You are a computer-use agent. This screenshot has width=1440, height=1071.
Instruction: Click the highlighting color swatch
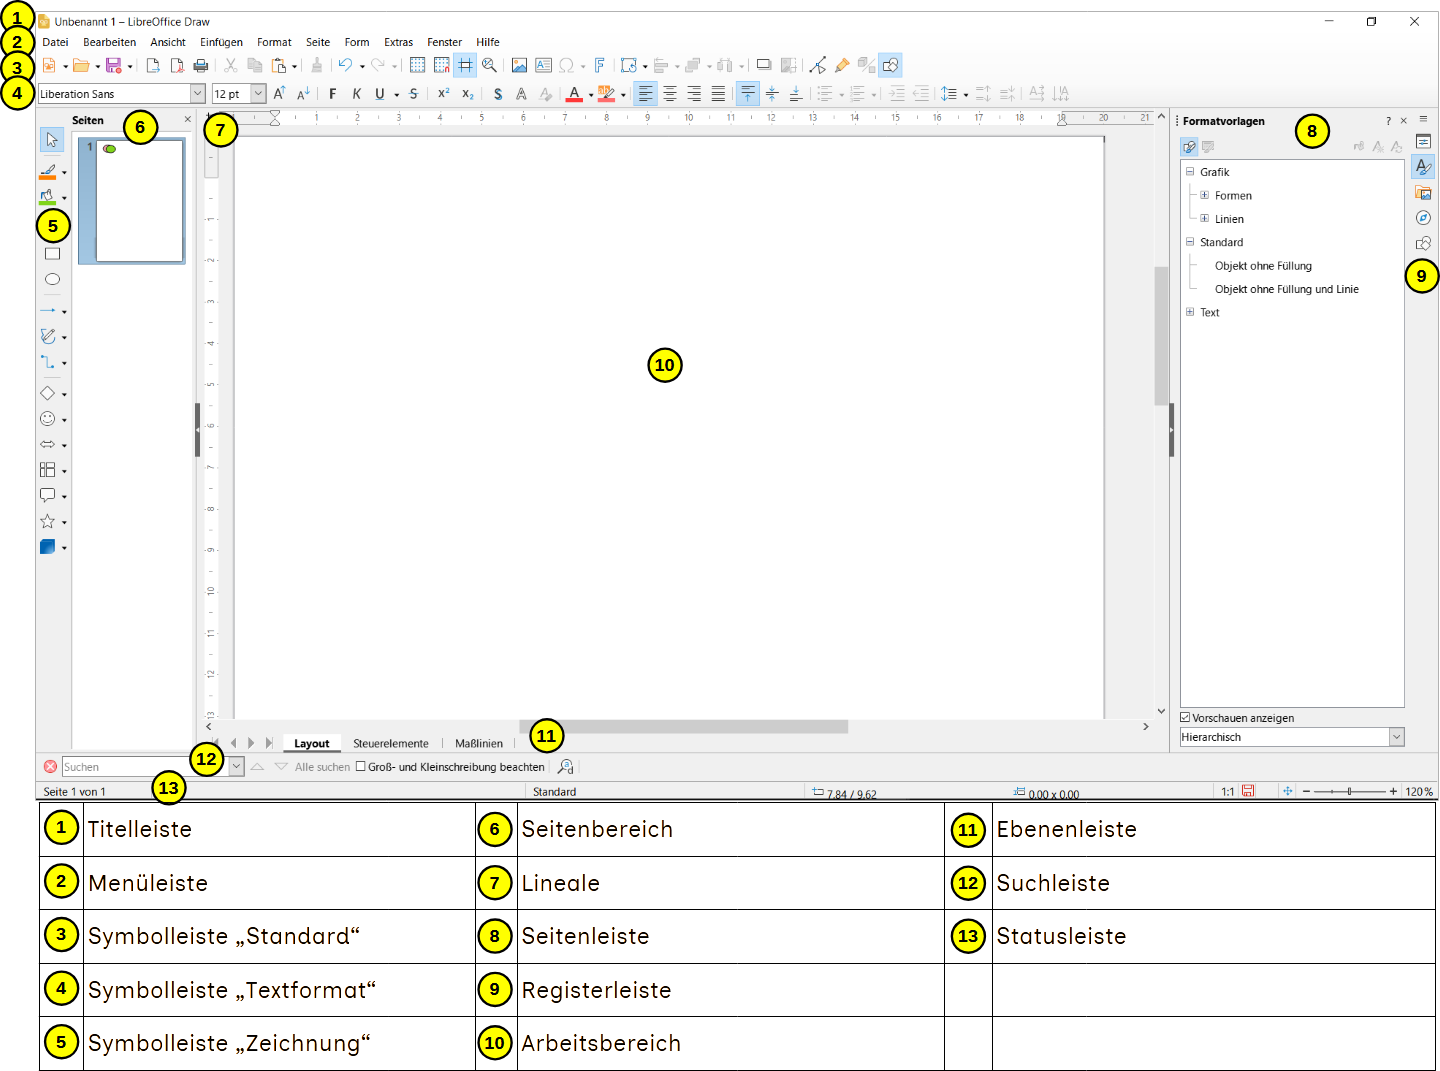(x=606, y=94)
